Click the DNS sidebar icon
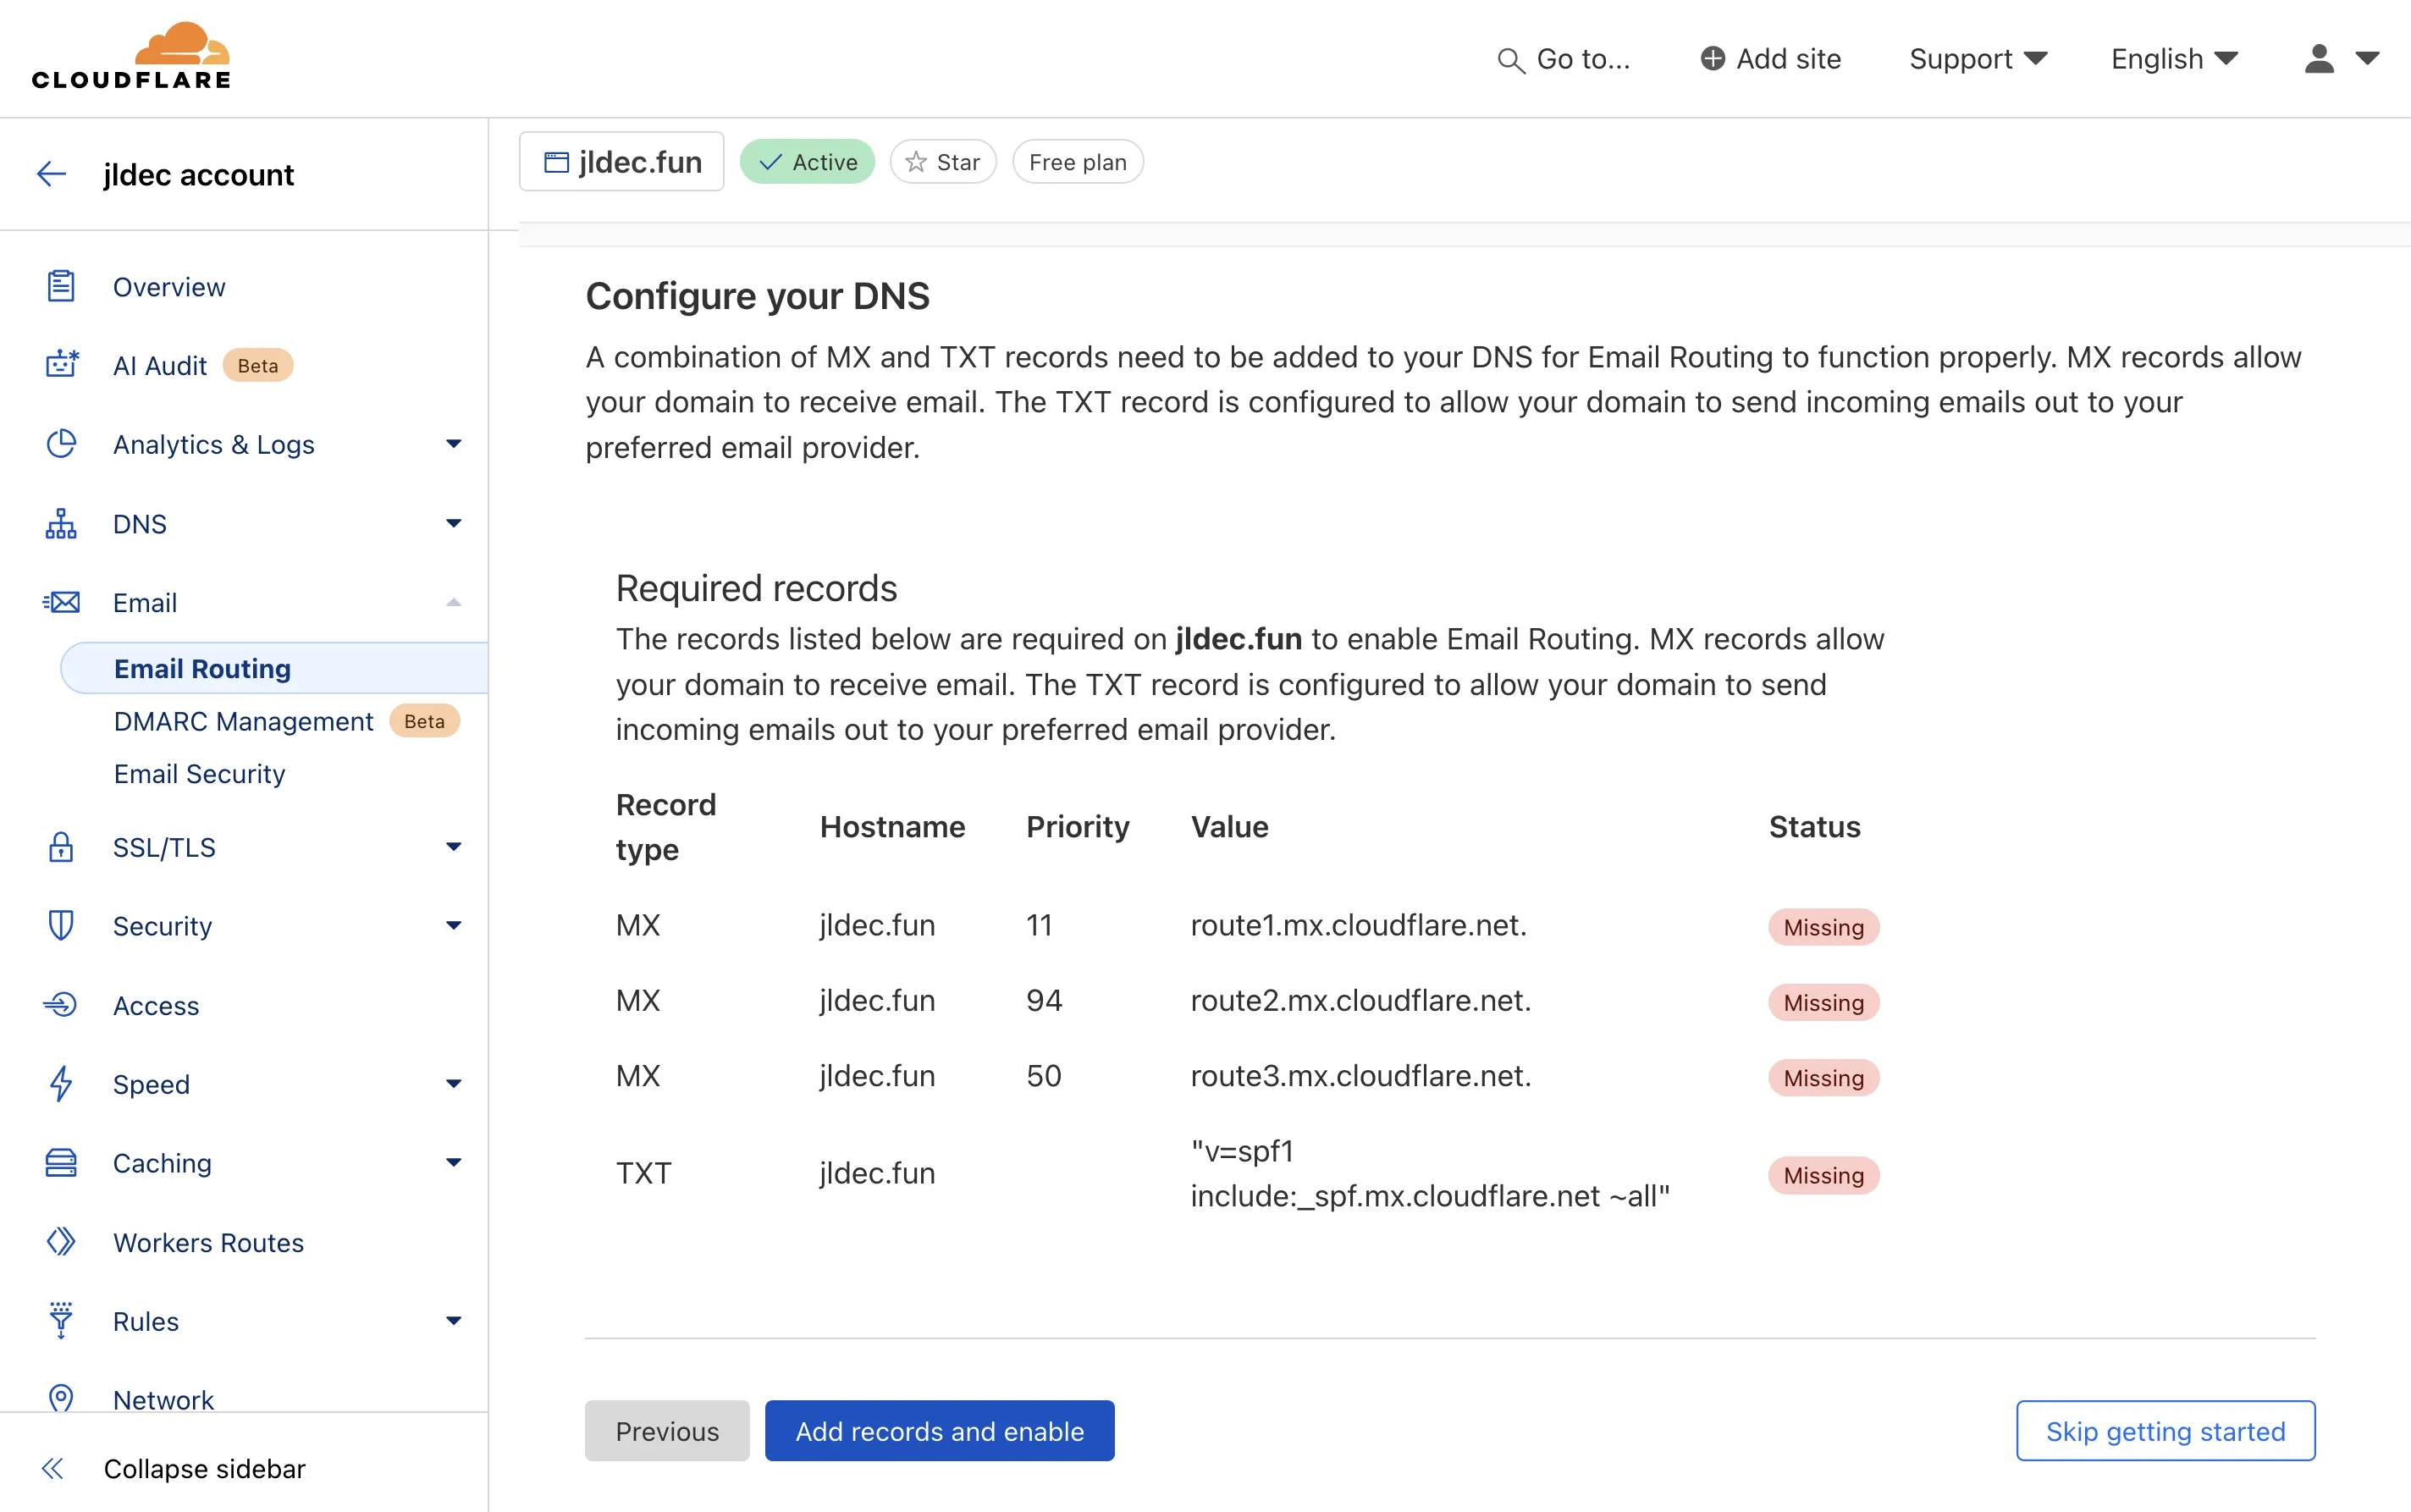The image size is (2411, 1512). (x=61, y=522)
